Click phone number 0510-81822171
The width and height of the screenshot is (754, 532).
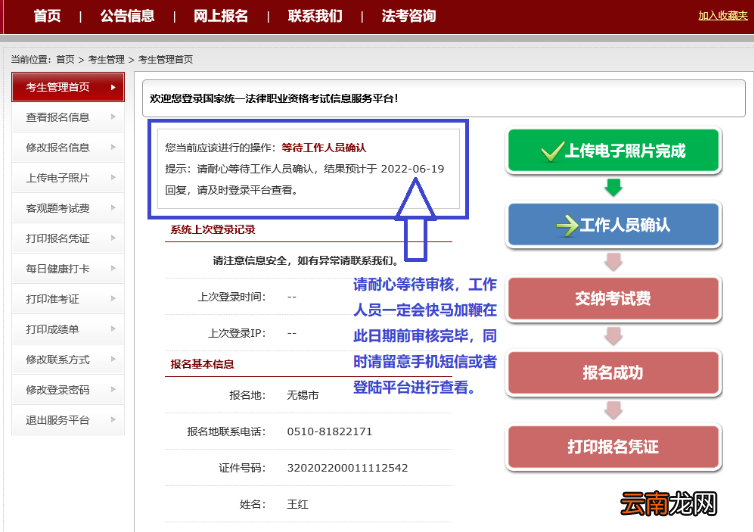pos(329,431)
